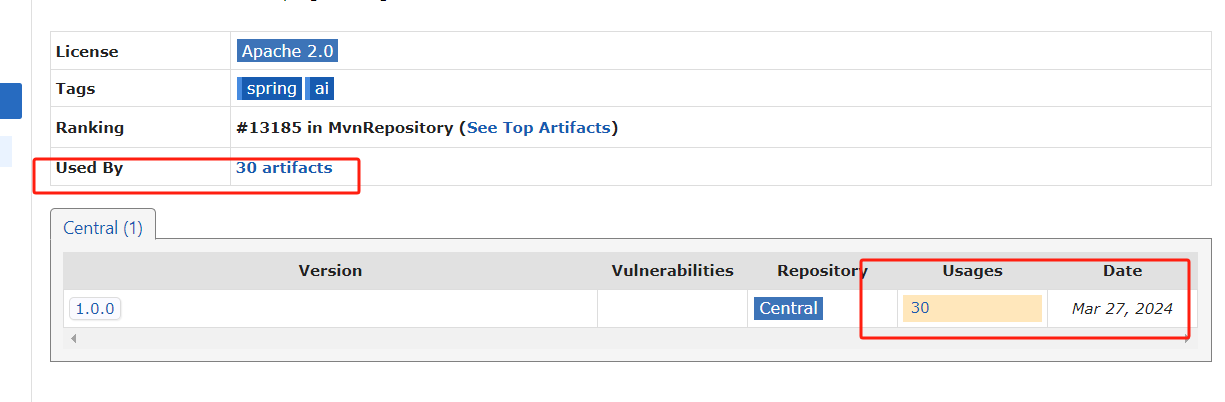Click the Repository column header
The width and height of the screenshot is (1225, 402).
coord(822,271)
